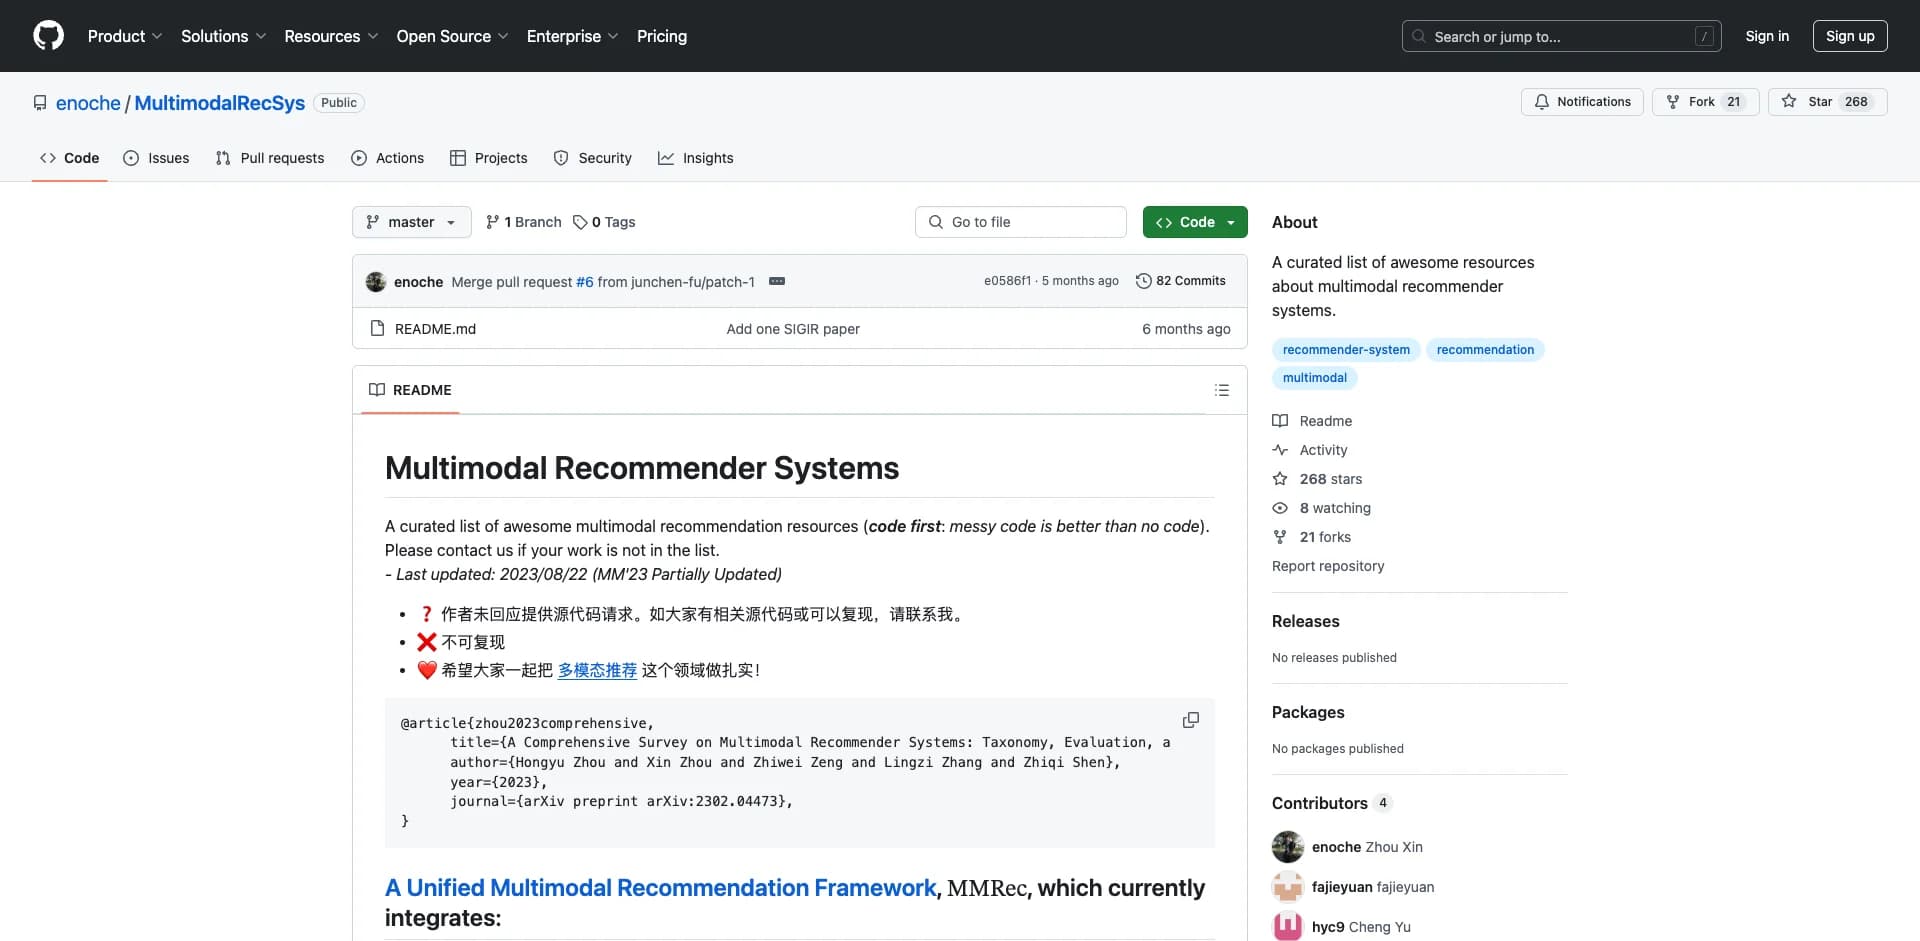Screen dimensions: 1920x941
Task: Open the master branch dropdown
Action: coord(411,222)
